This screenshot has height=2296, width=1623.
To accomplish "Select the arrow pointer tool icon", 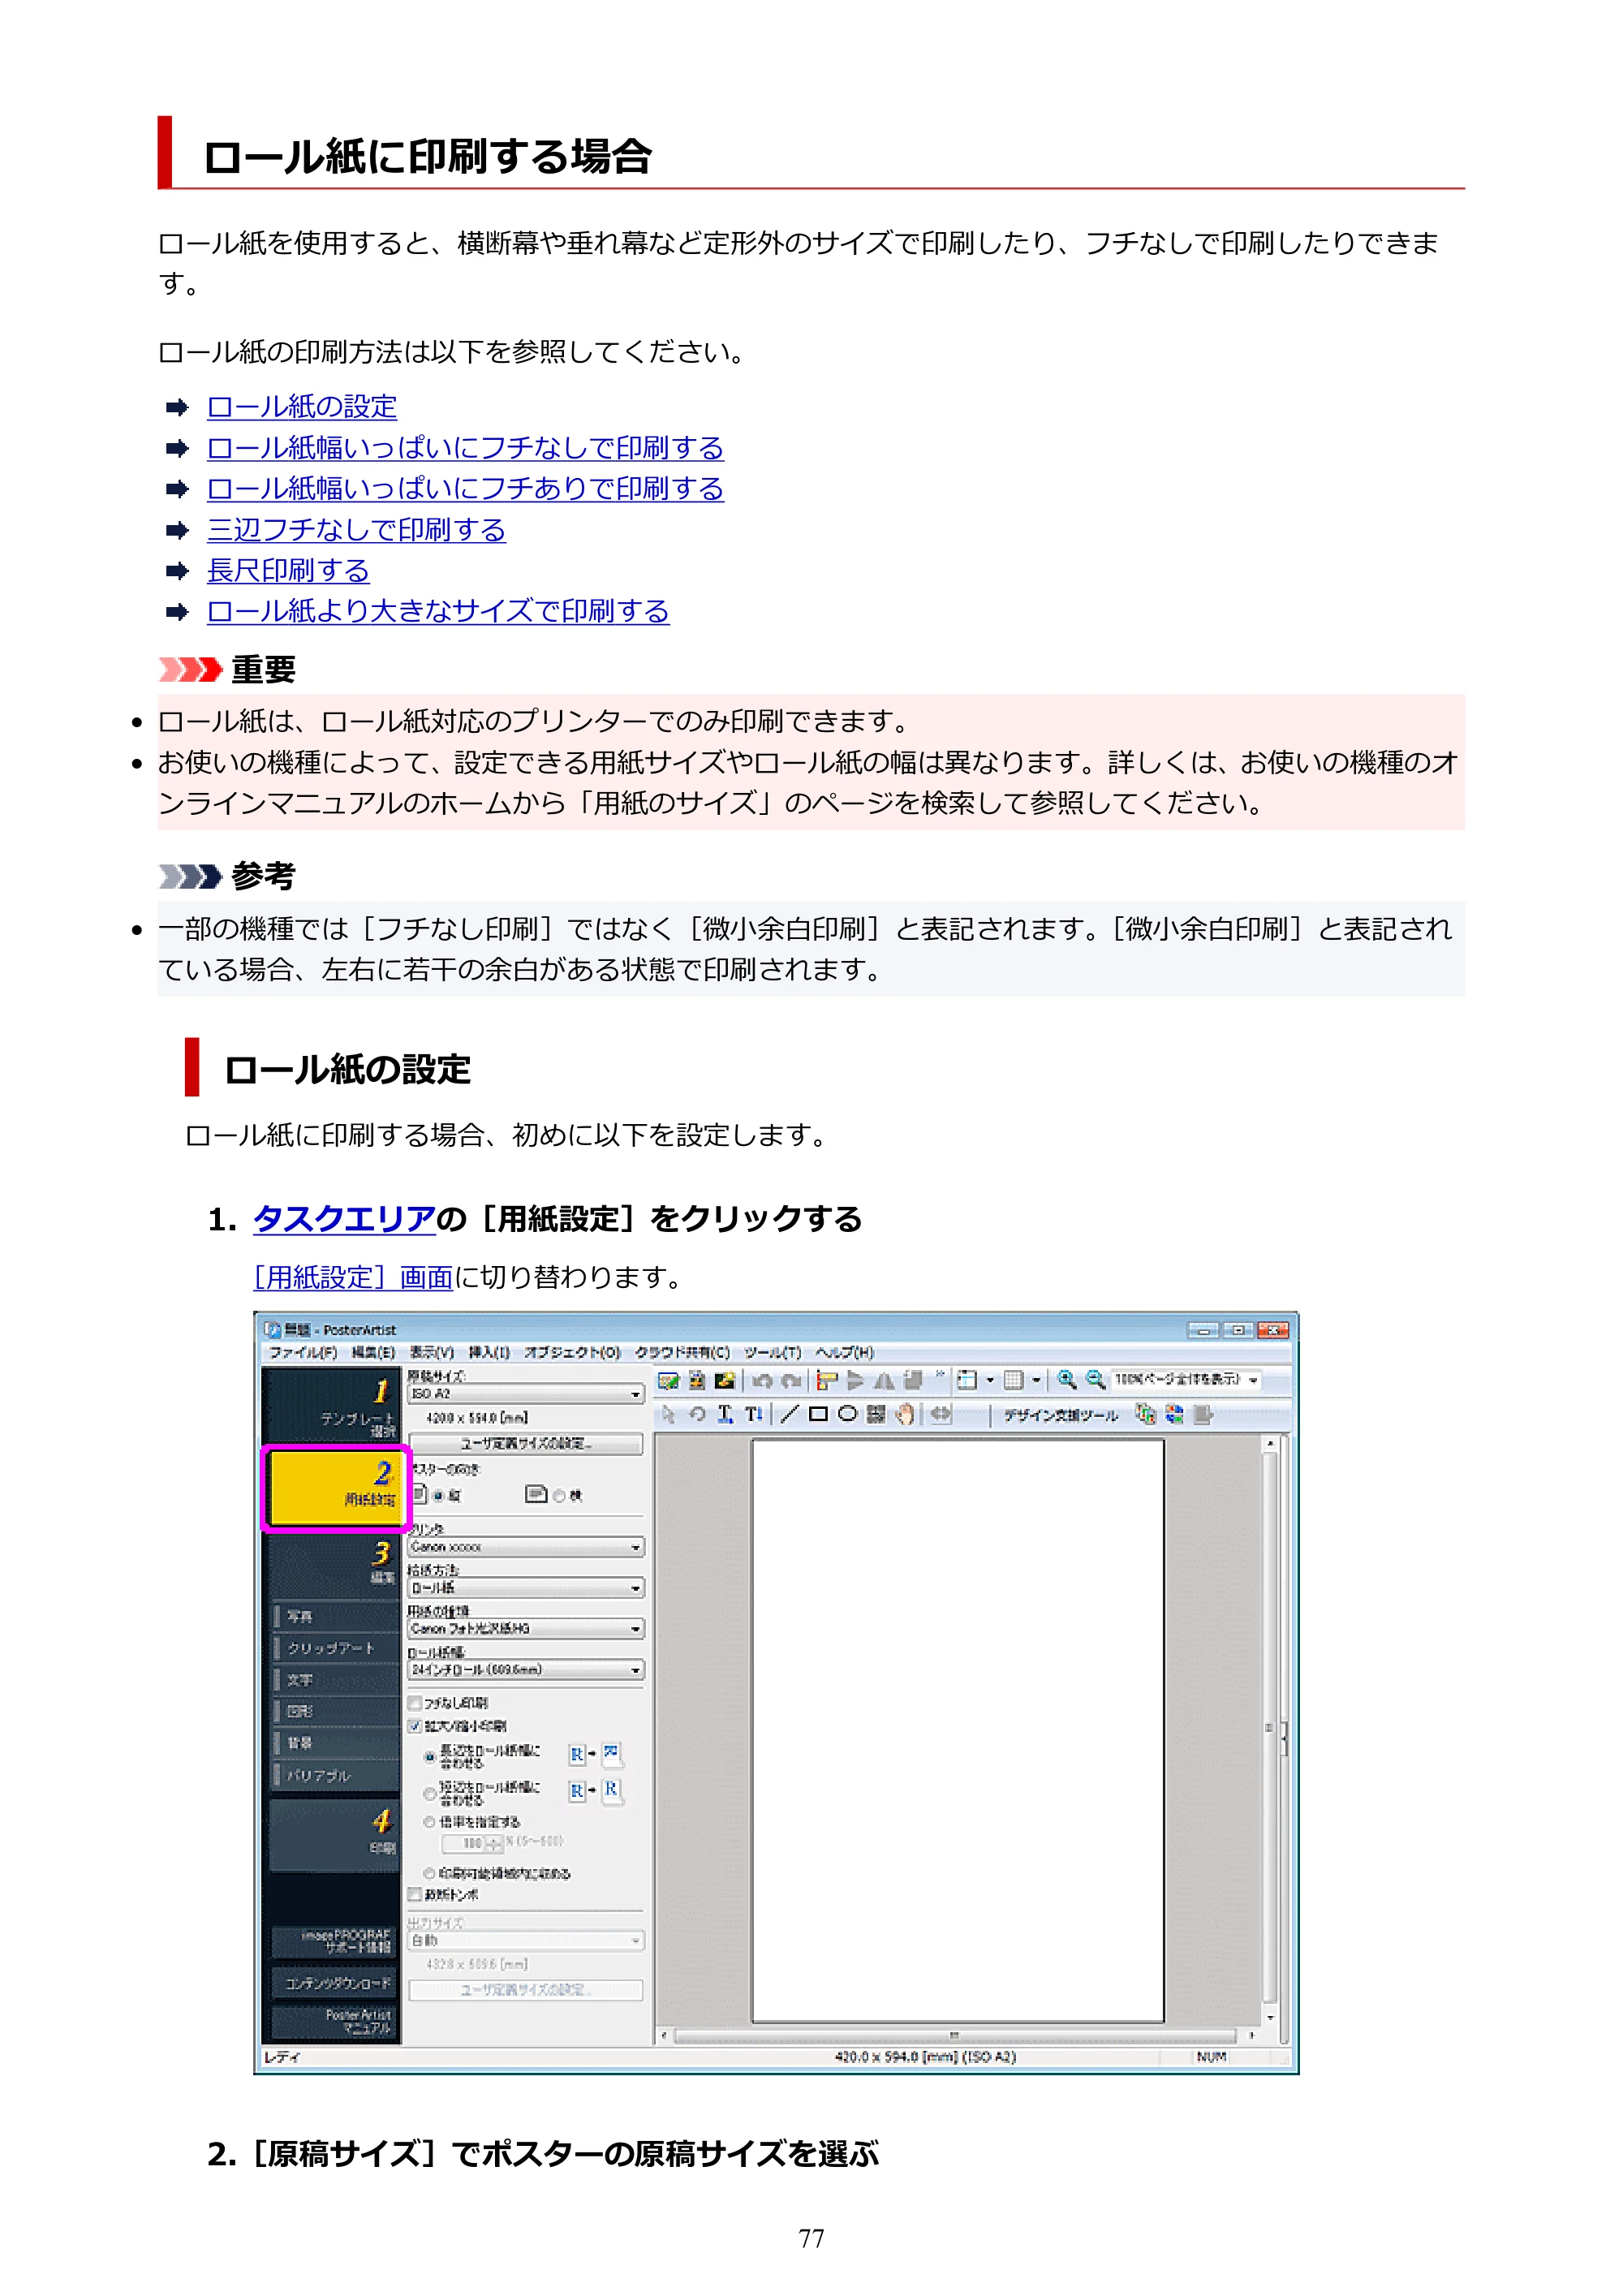I will [668, 1413].
